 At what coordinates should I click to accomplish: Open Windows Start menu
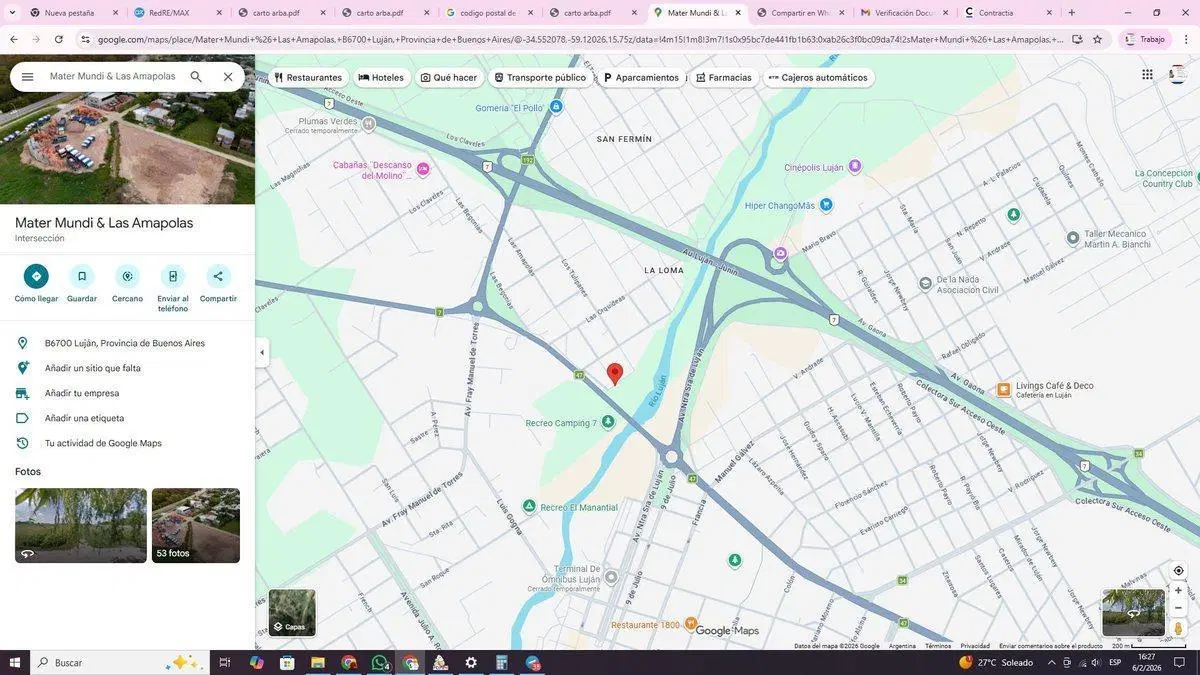[x=15, y=662]
